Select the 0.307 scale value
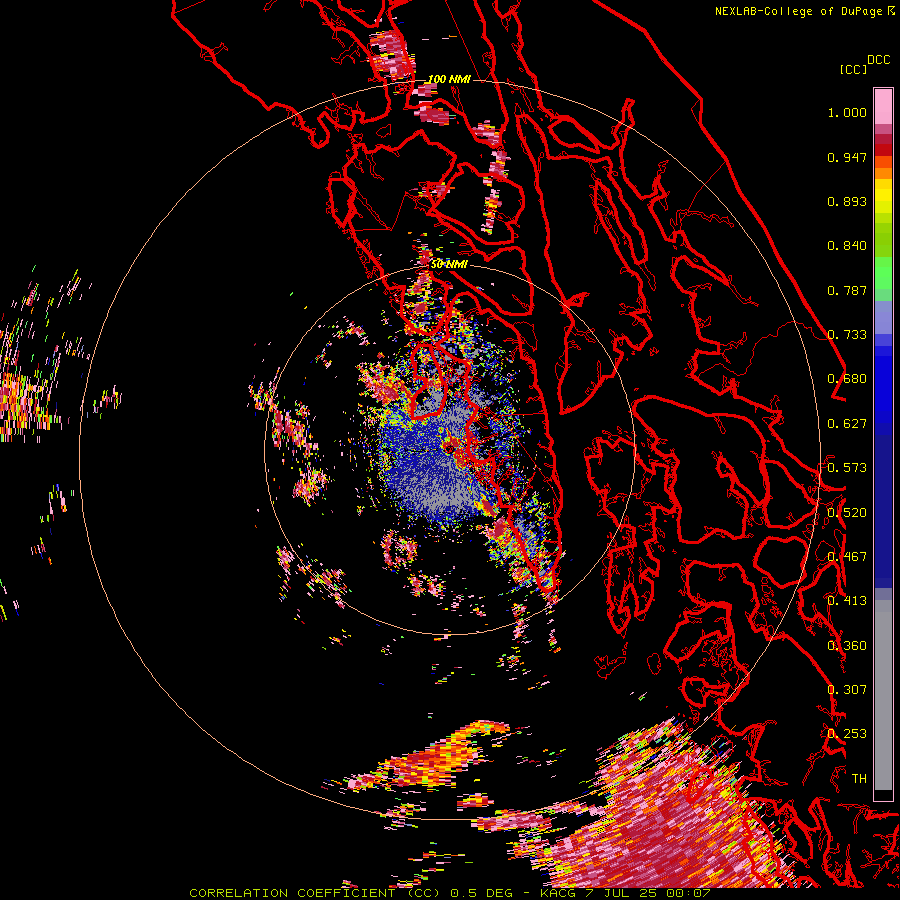 click(x=847, y=690)
